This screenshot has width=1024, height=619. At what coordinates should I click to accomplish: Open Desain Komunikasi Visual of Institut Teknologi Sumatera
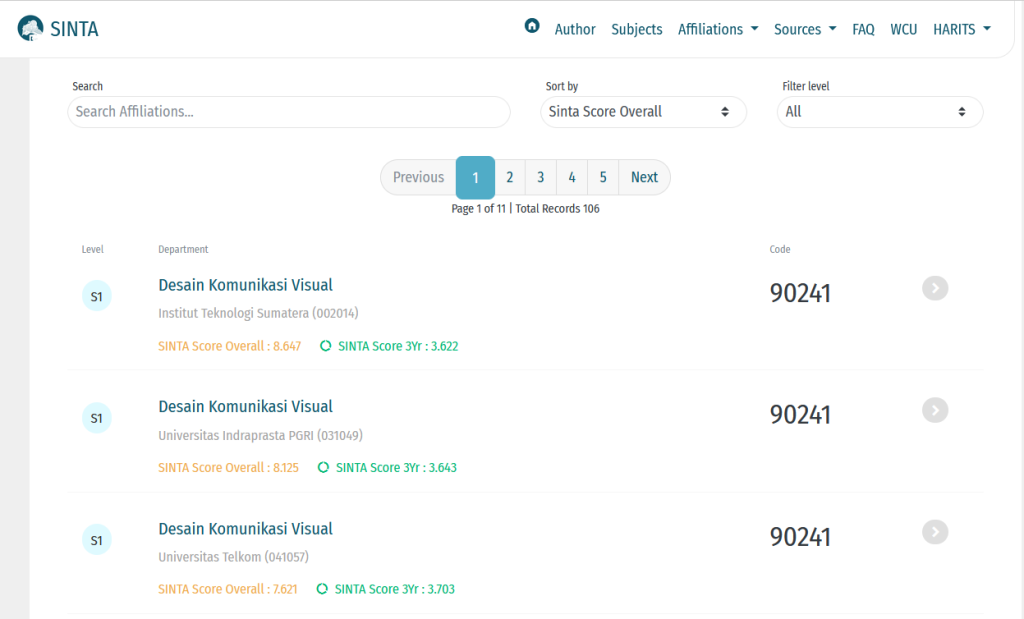246,285
